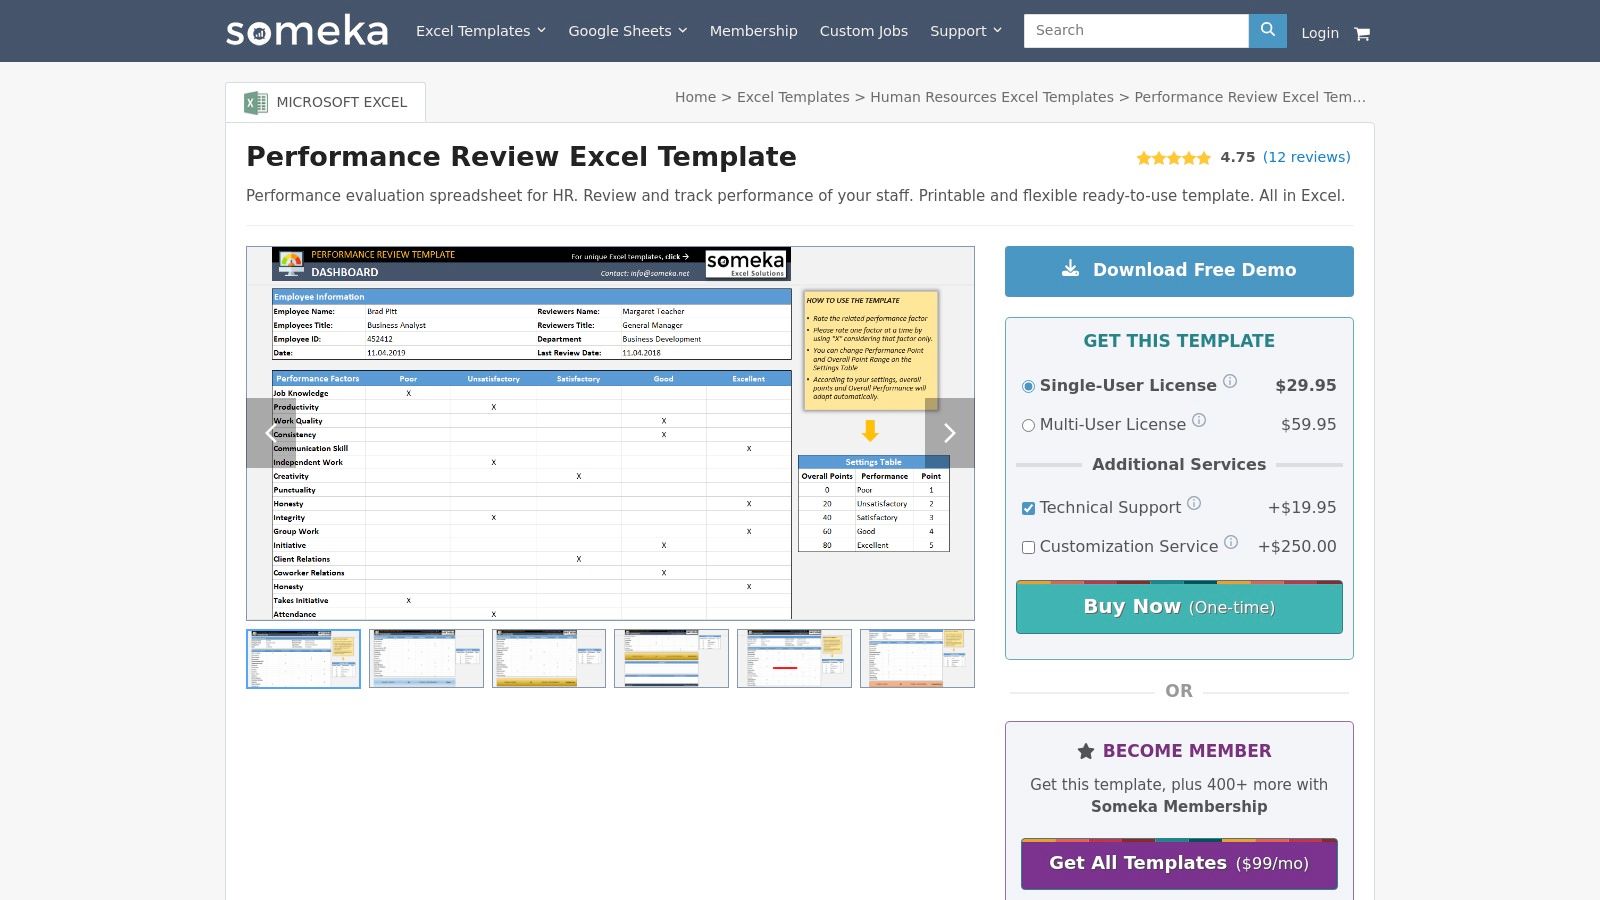The height and width of the screenshot is (900, 1600).
Task: Open the shopping cart
Action: 1362,33
